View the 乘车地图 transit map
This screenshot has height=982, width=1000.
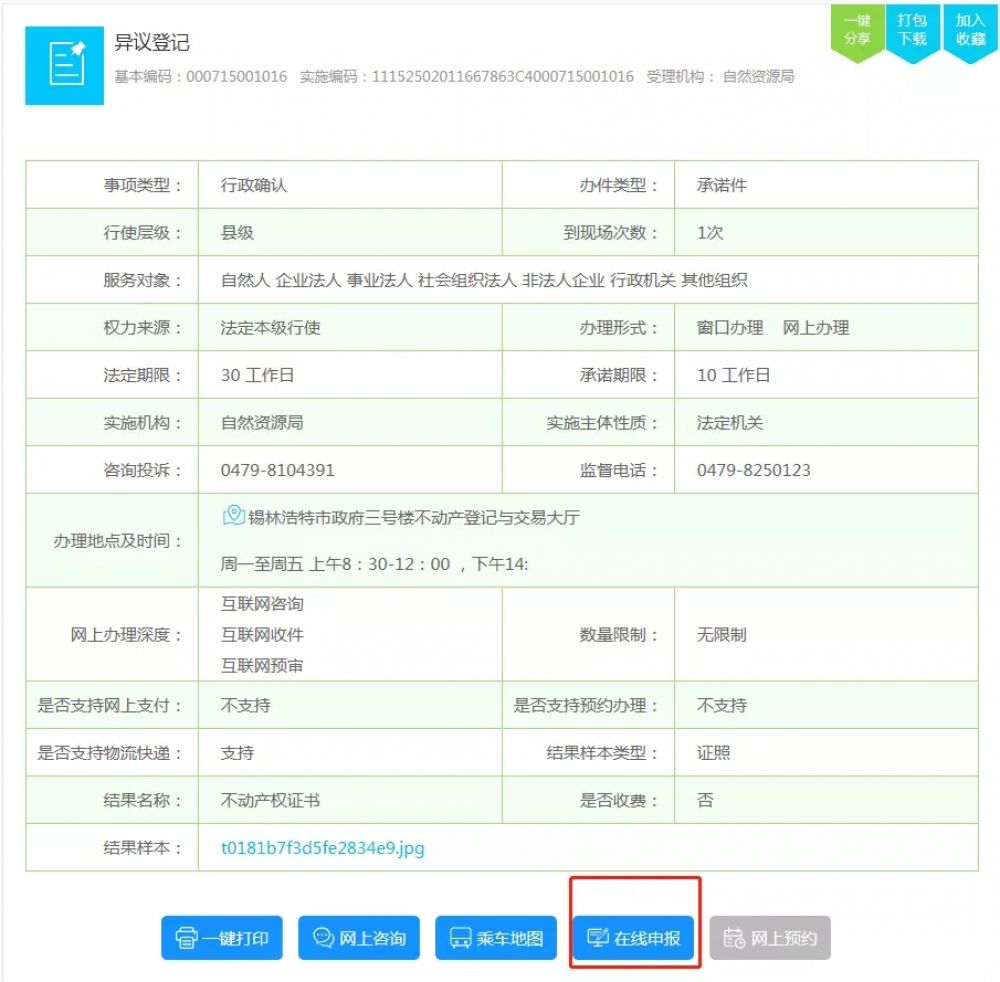point(495,938)
